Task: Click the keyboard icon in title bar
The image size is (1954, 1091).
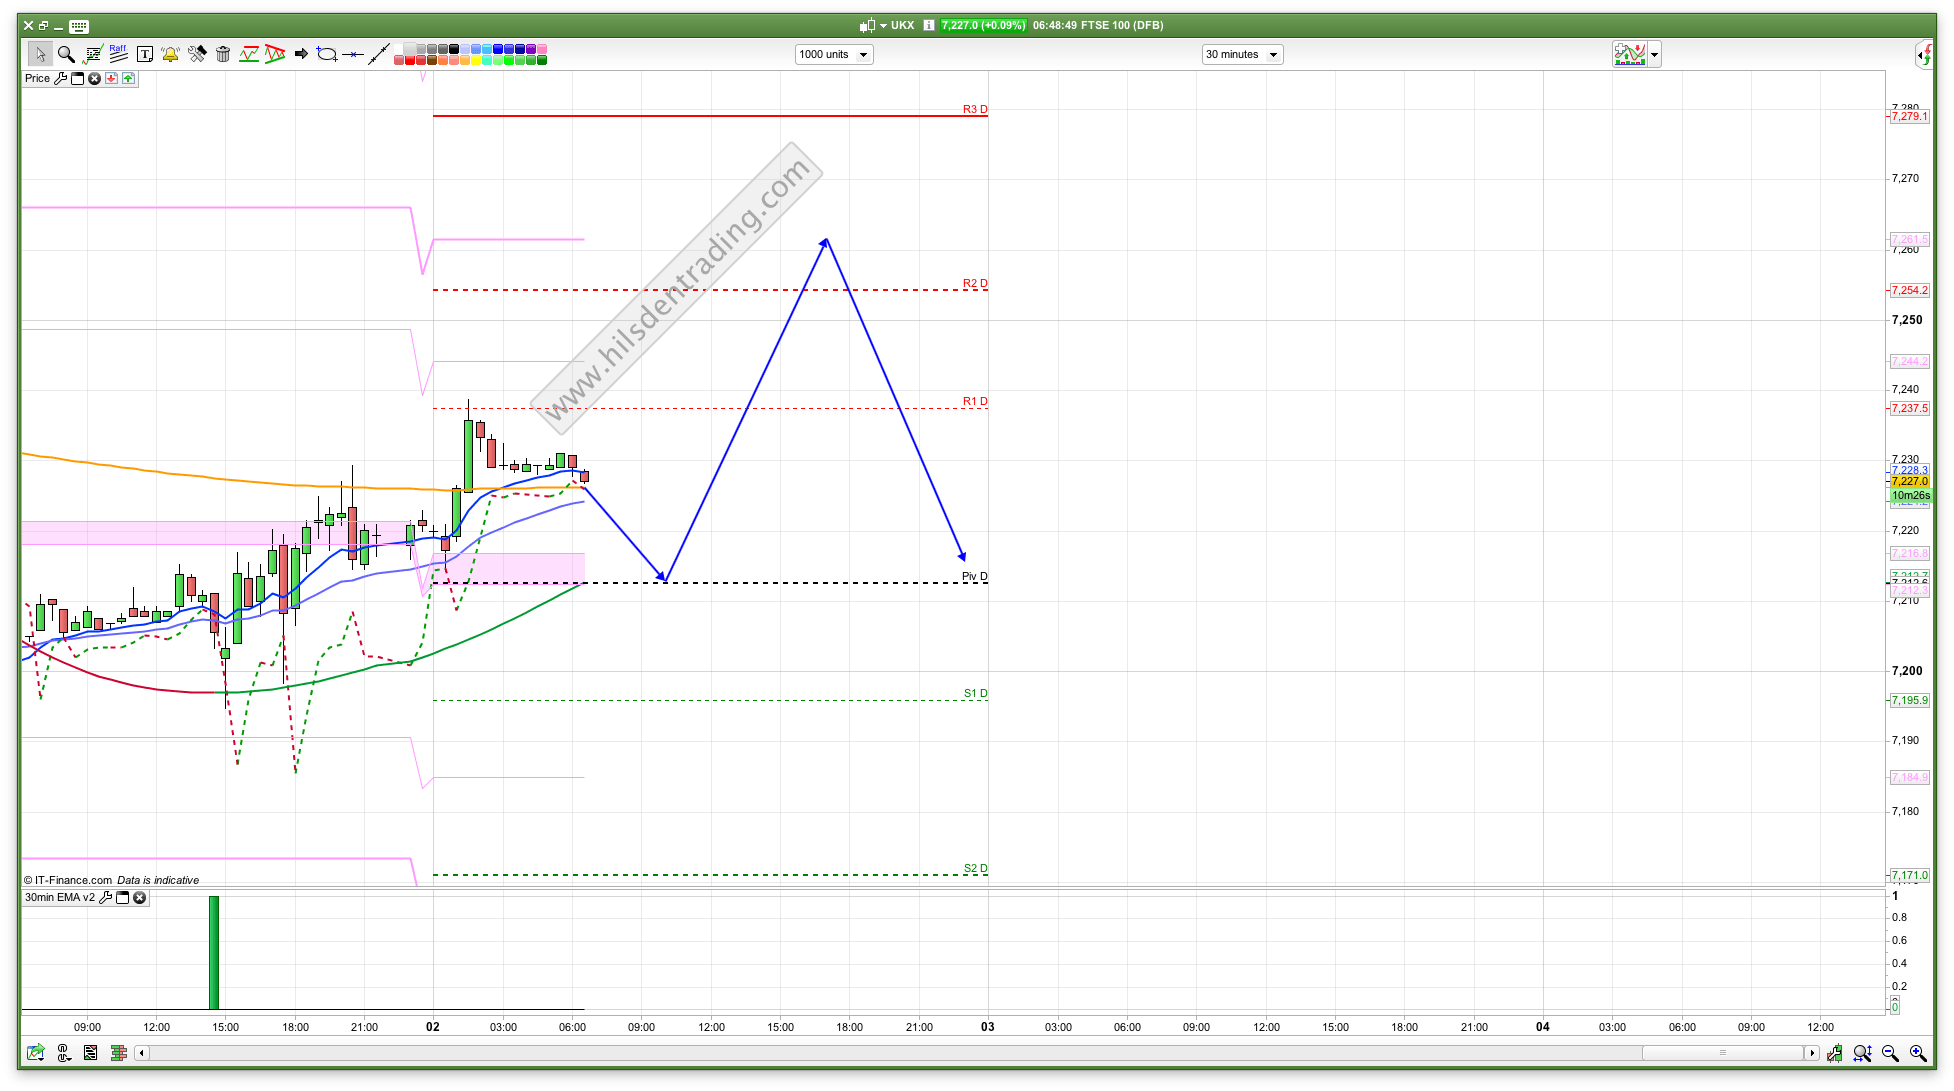Action: tap(79, 26)
